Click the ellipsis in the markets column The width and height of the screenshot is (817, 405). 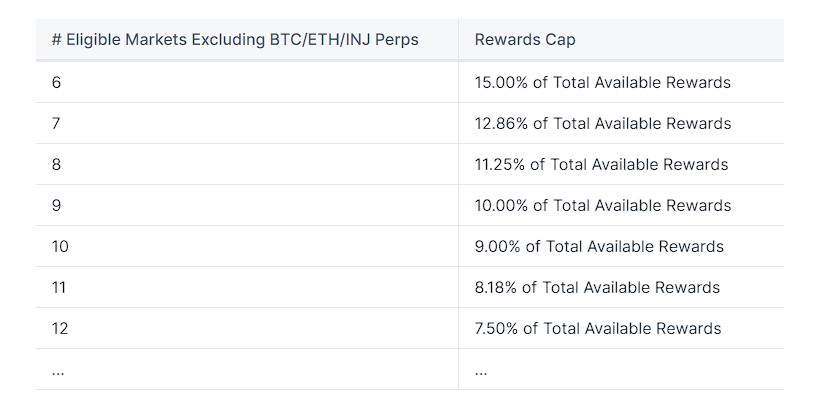click(58, 370)
